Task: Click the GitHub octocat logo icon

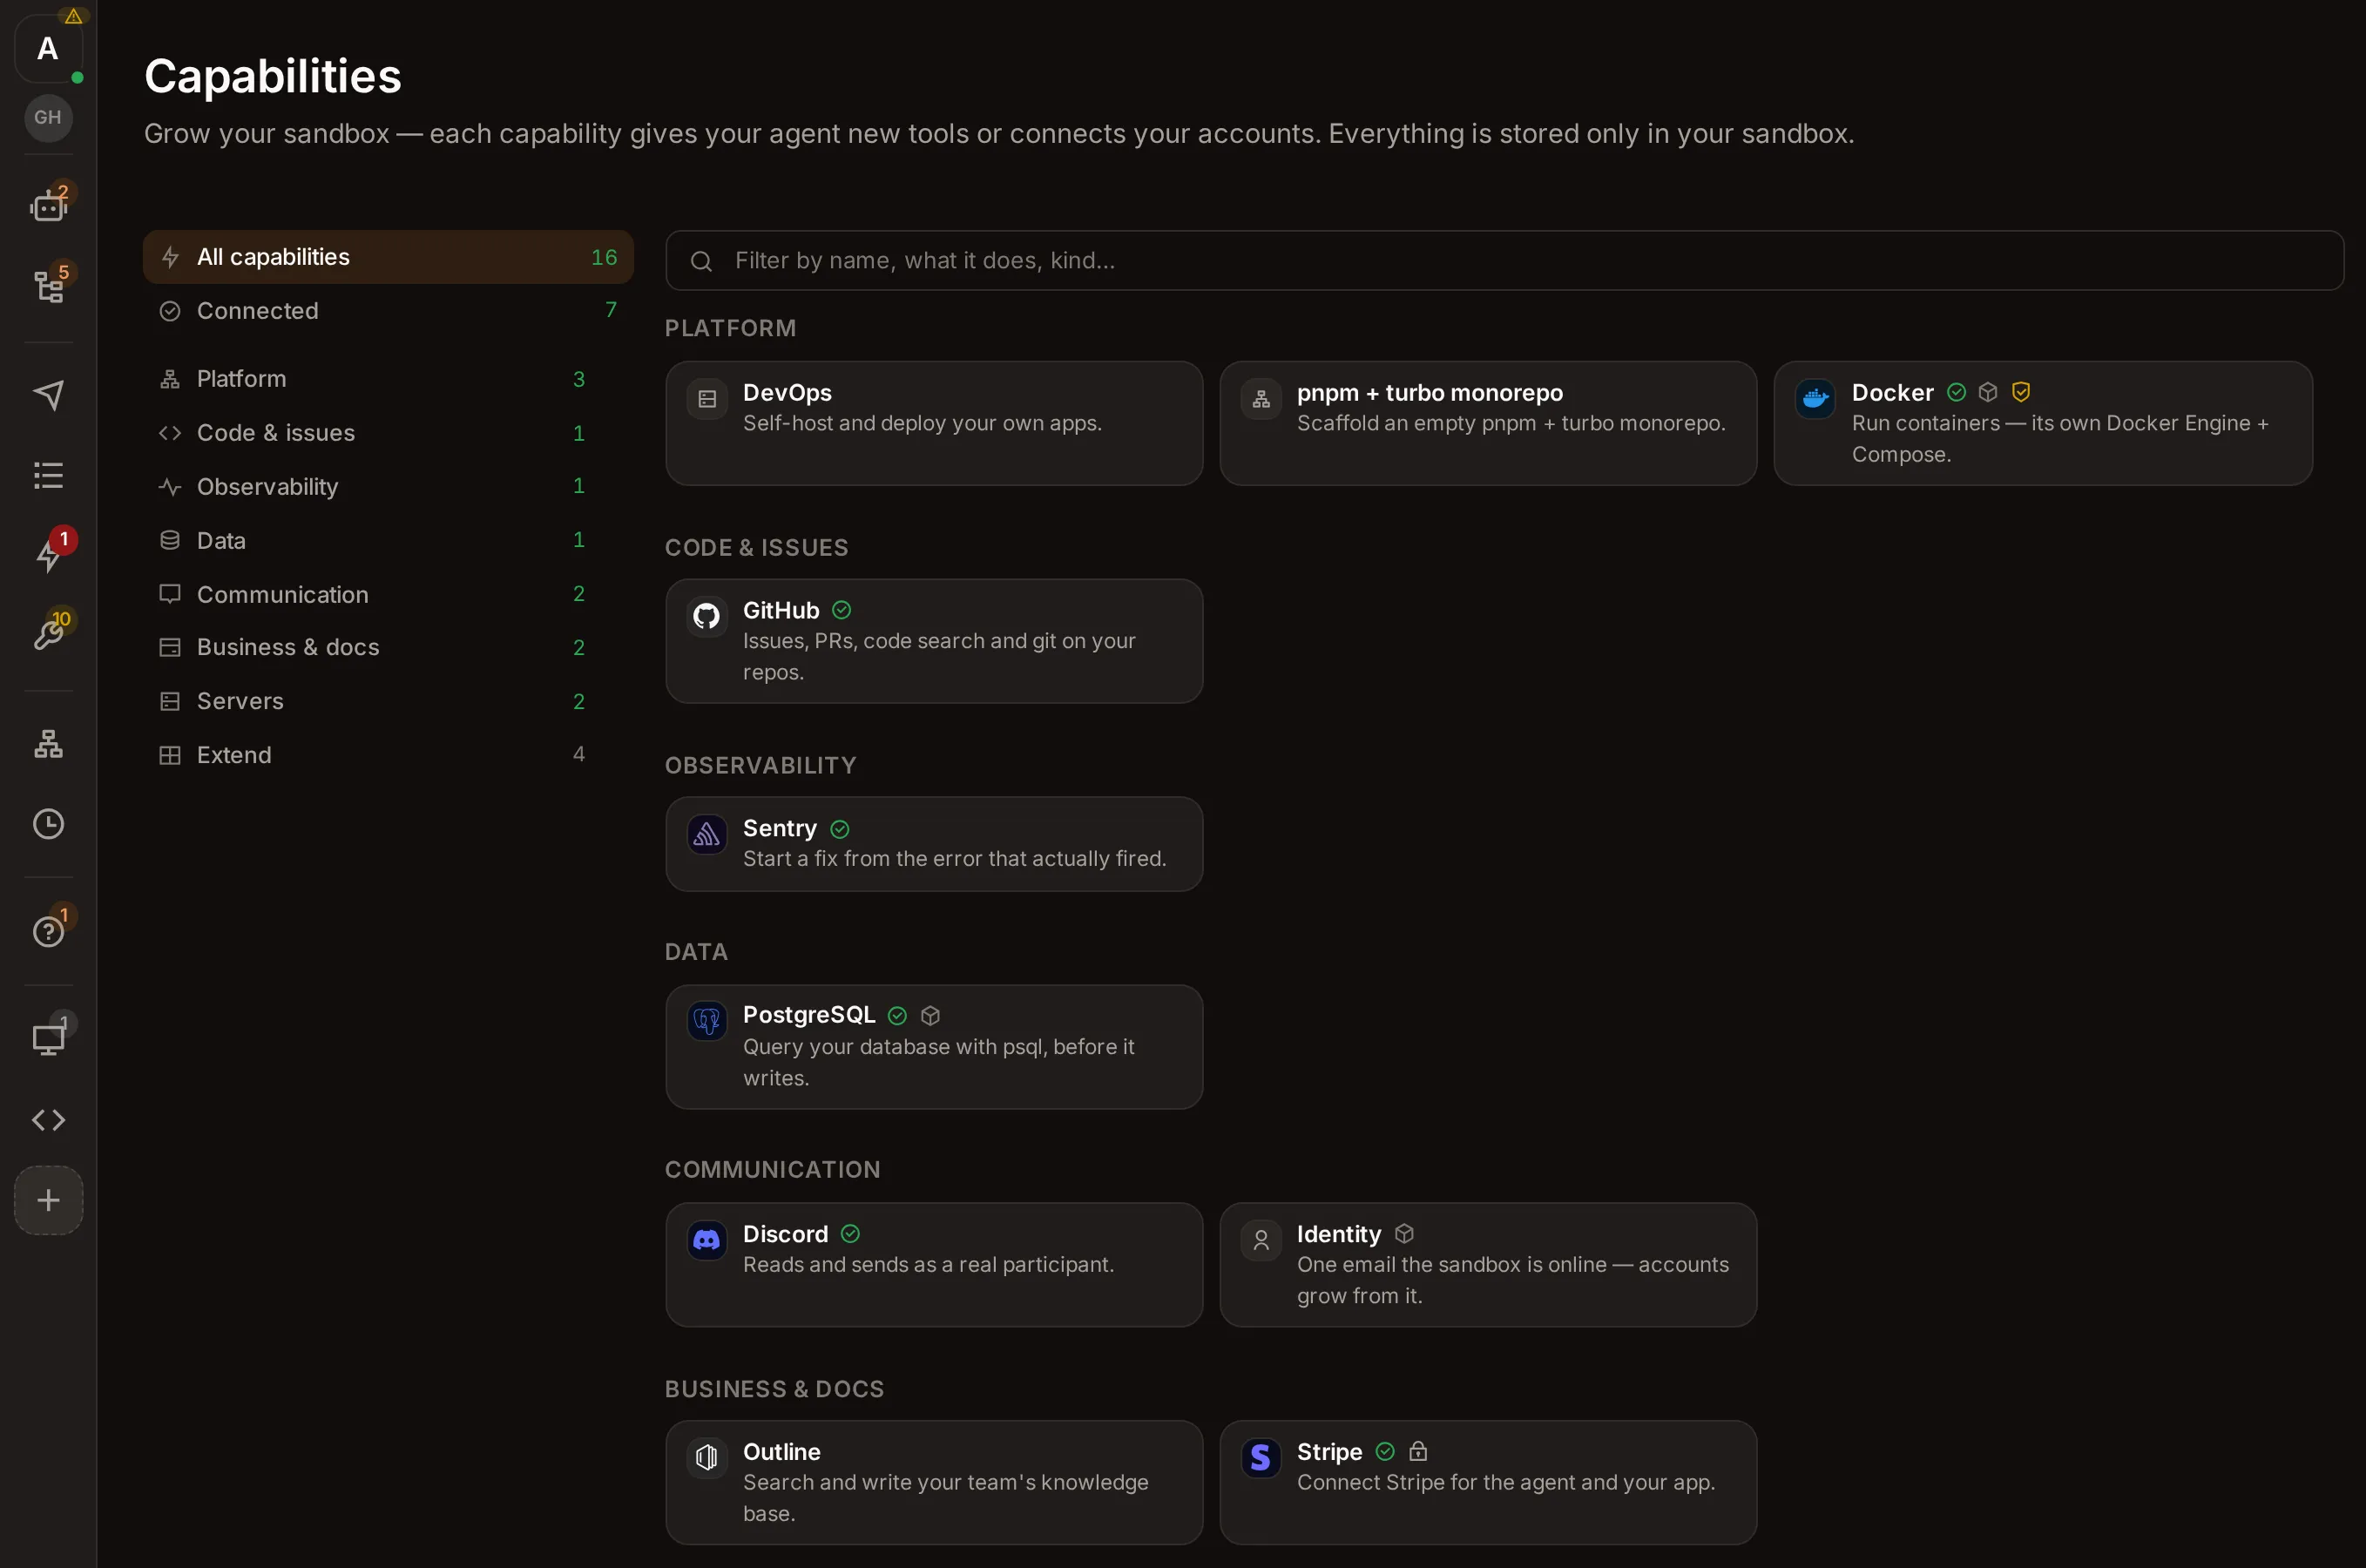Action: pos(707,616)
